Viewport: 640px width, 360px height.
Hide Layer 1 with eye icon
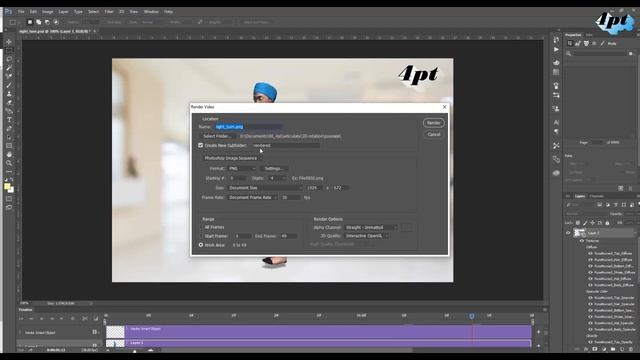pyautogui.click(x=568, y=233)
